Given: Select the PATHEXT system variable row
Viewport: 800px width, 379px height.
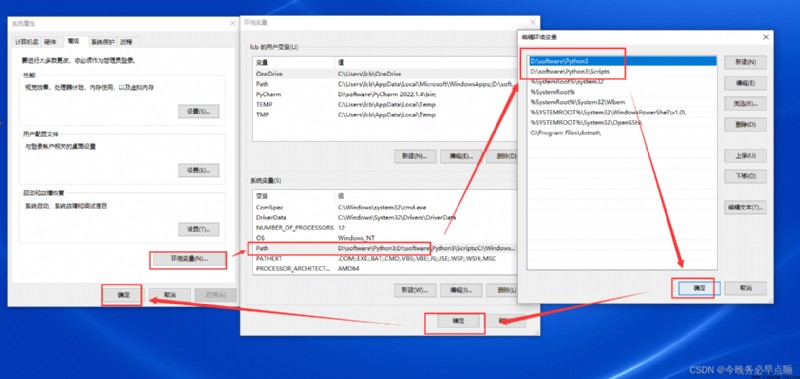Looking at the screenshot, I should point(385,259).
